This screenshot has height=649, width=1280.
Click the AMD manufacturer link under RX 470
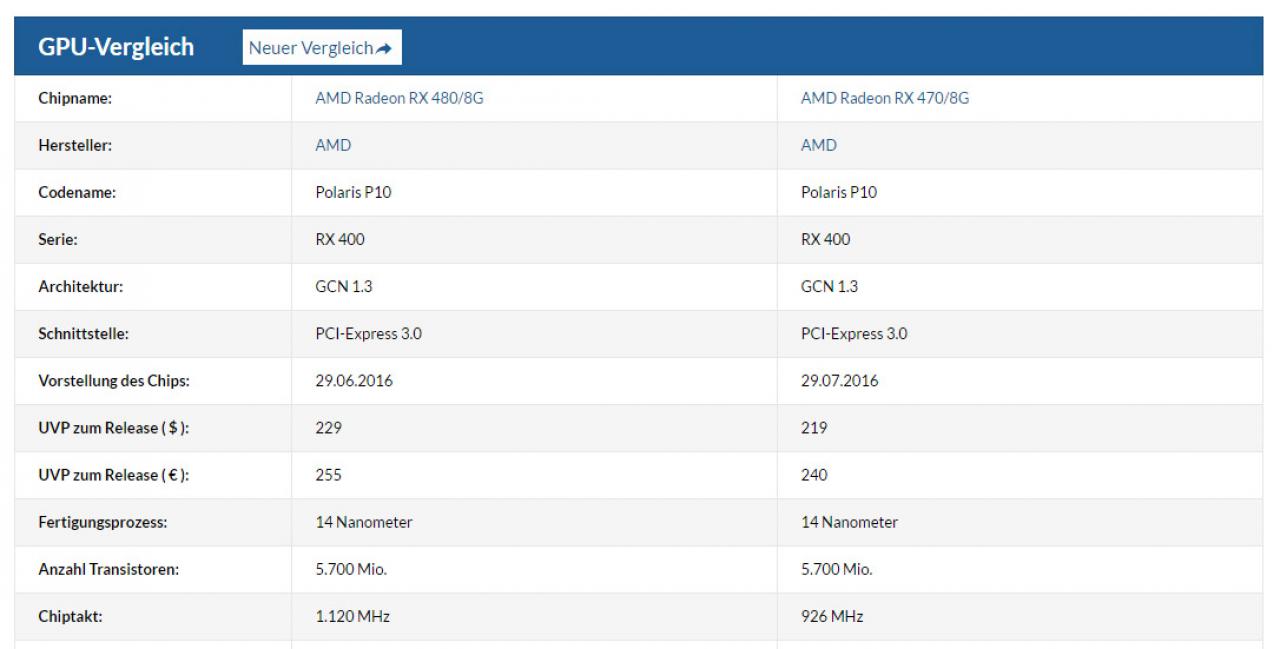tap(819, 145)
